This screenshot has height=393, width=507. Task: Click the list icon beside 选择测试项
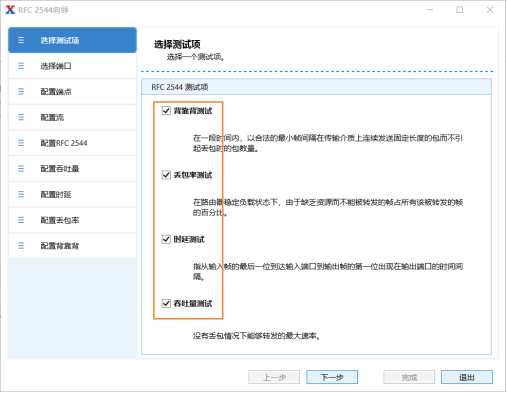pos(21,40)
